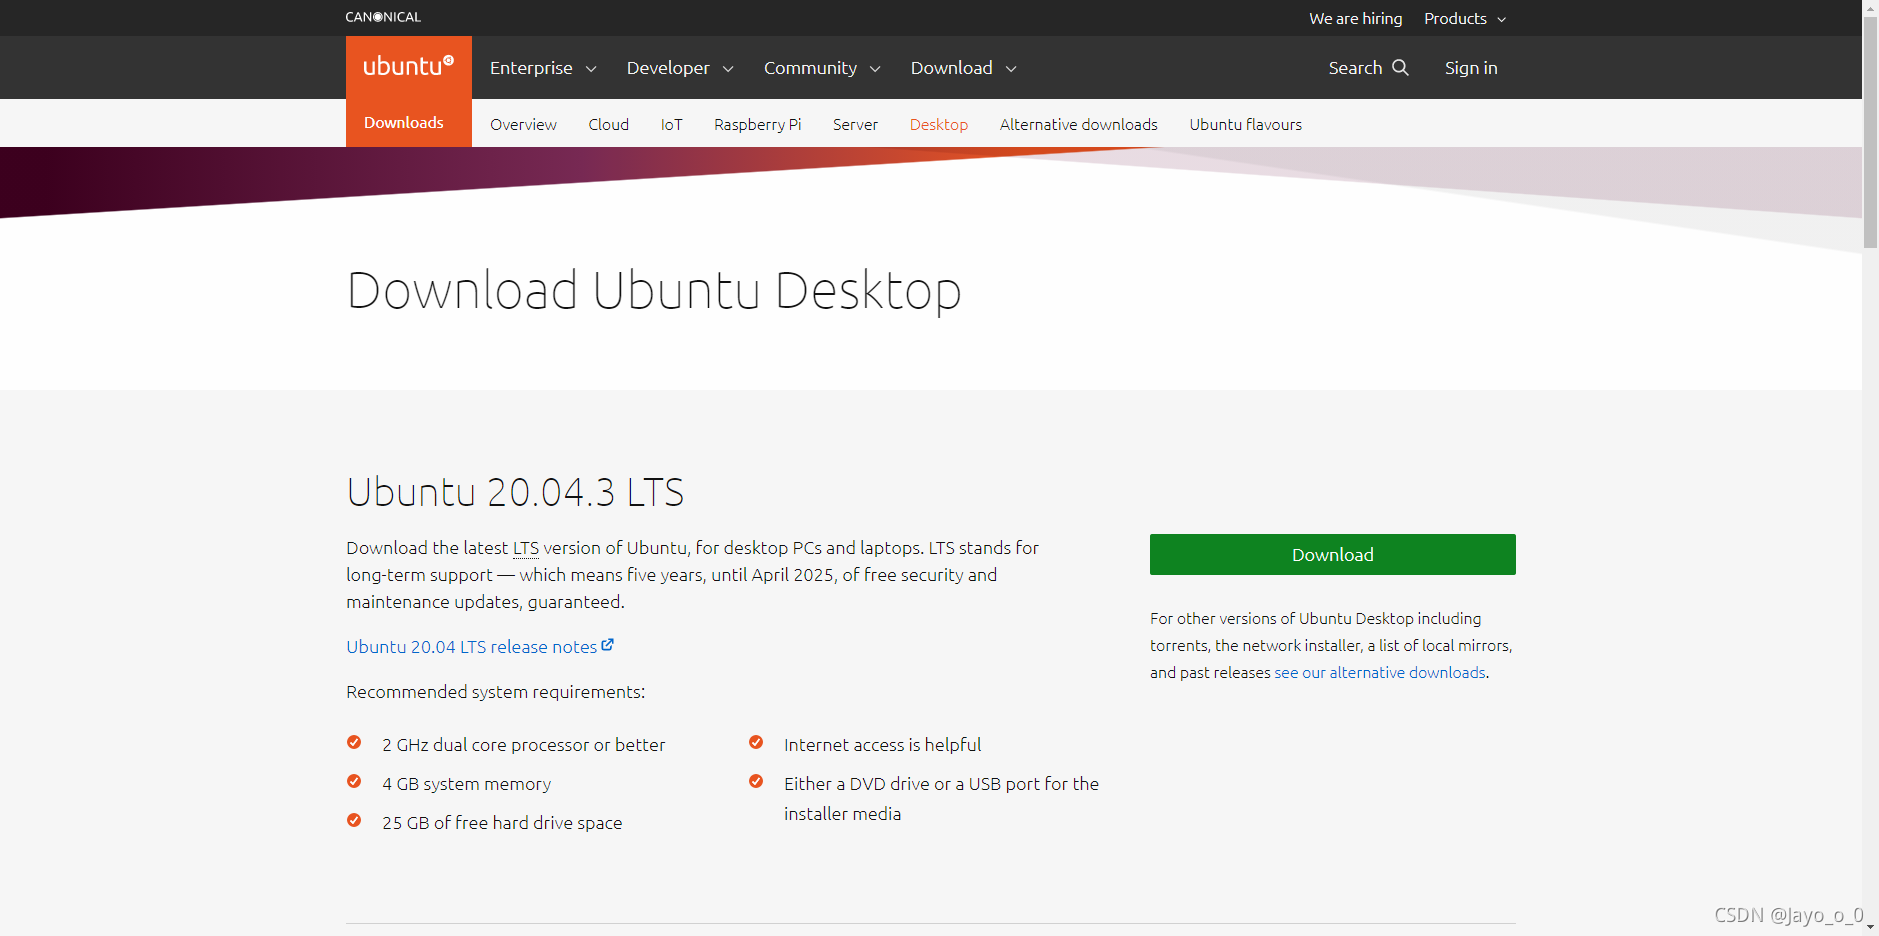Click the external link icon after release notes
Viewport: 1879px width, 936px height.
tap(607, 646)
